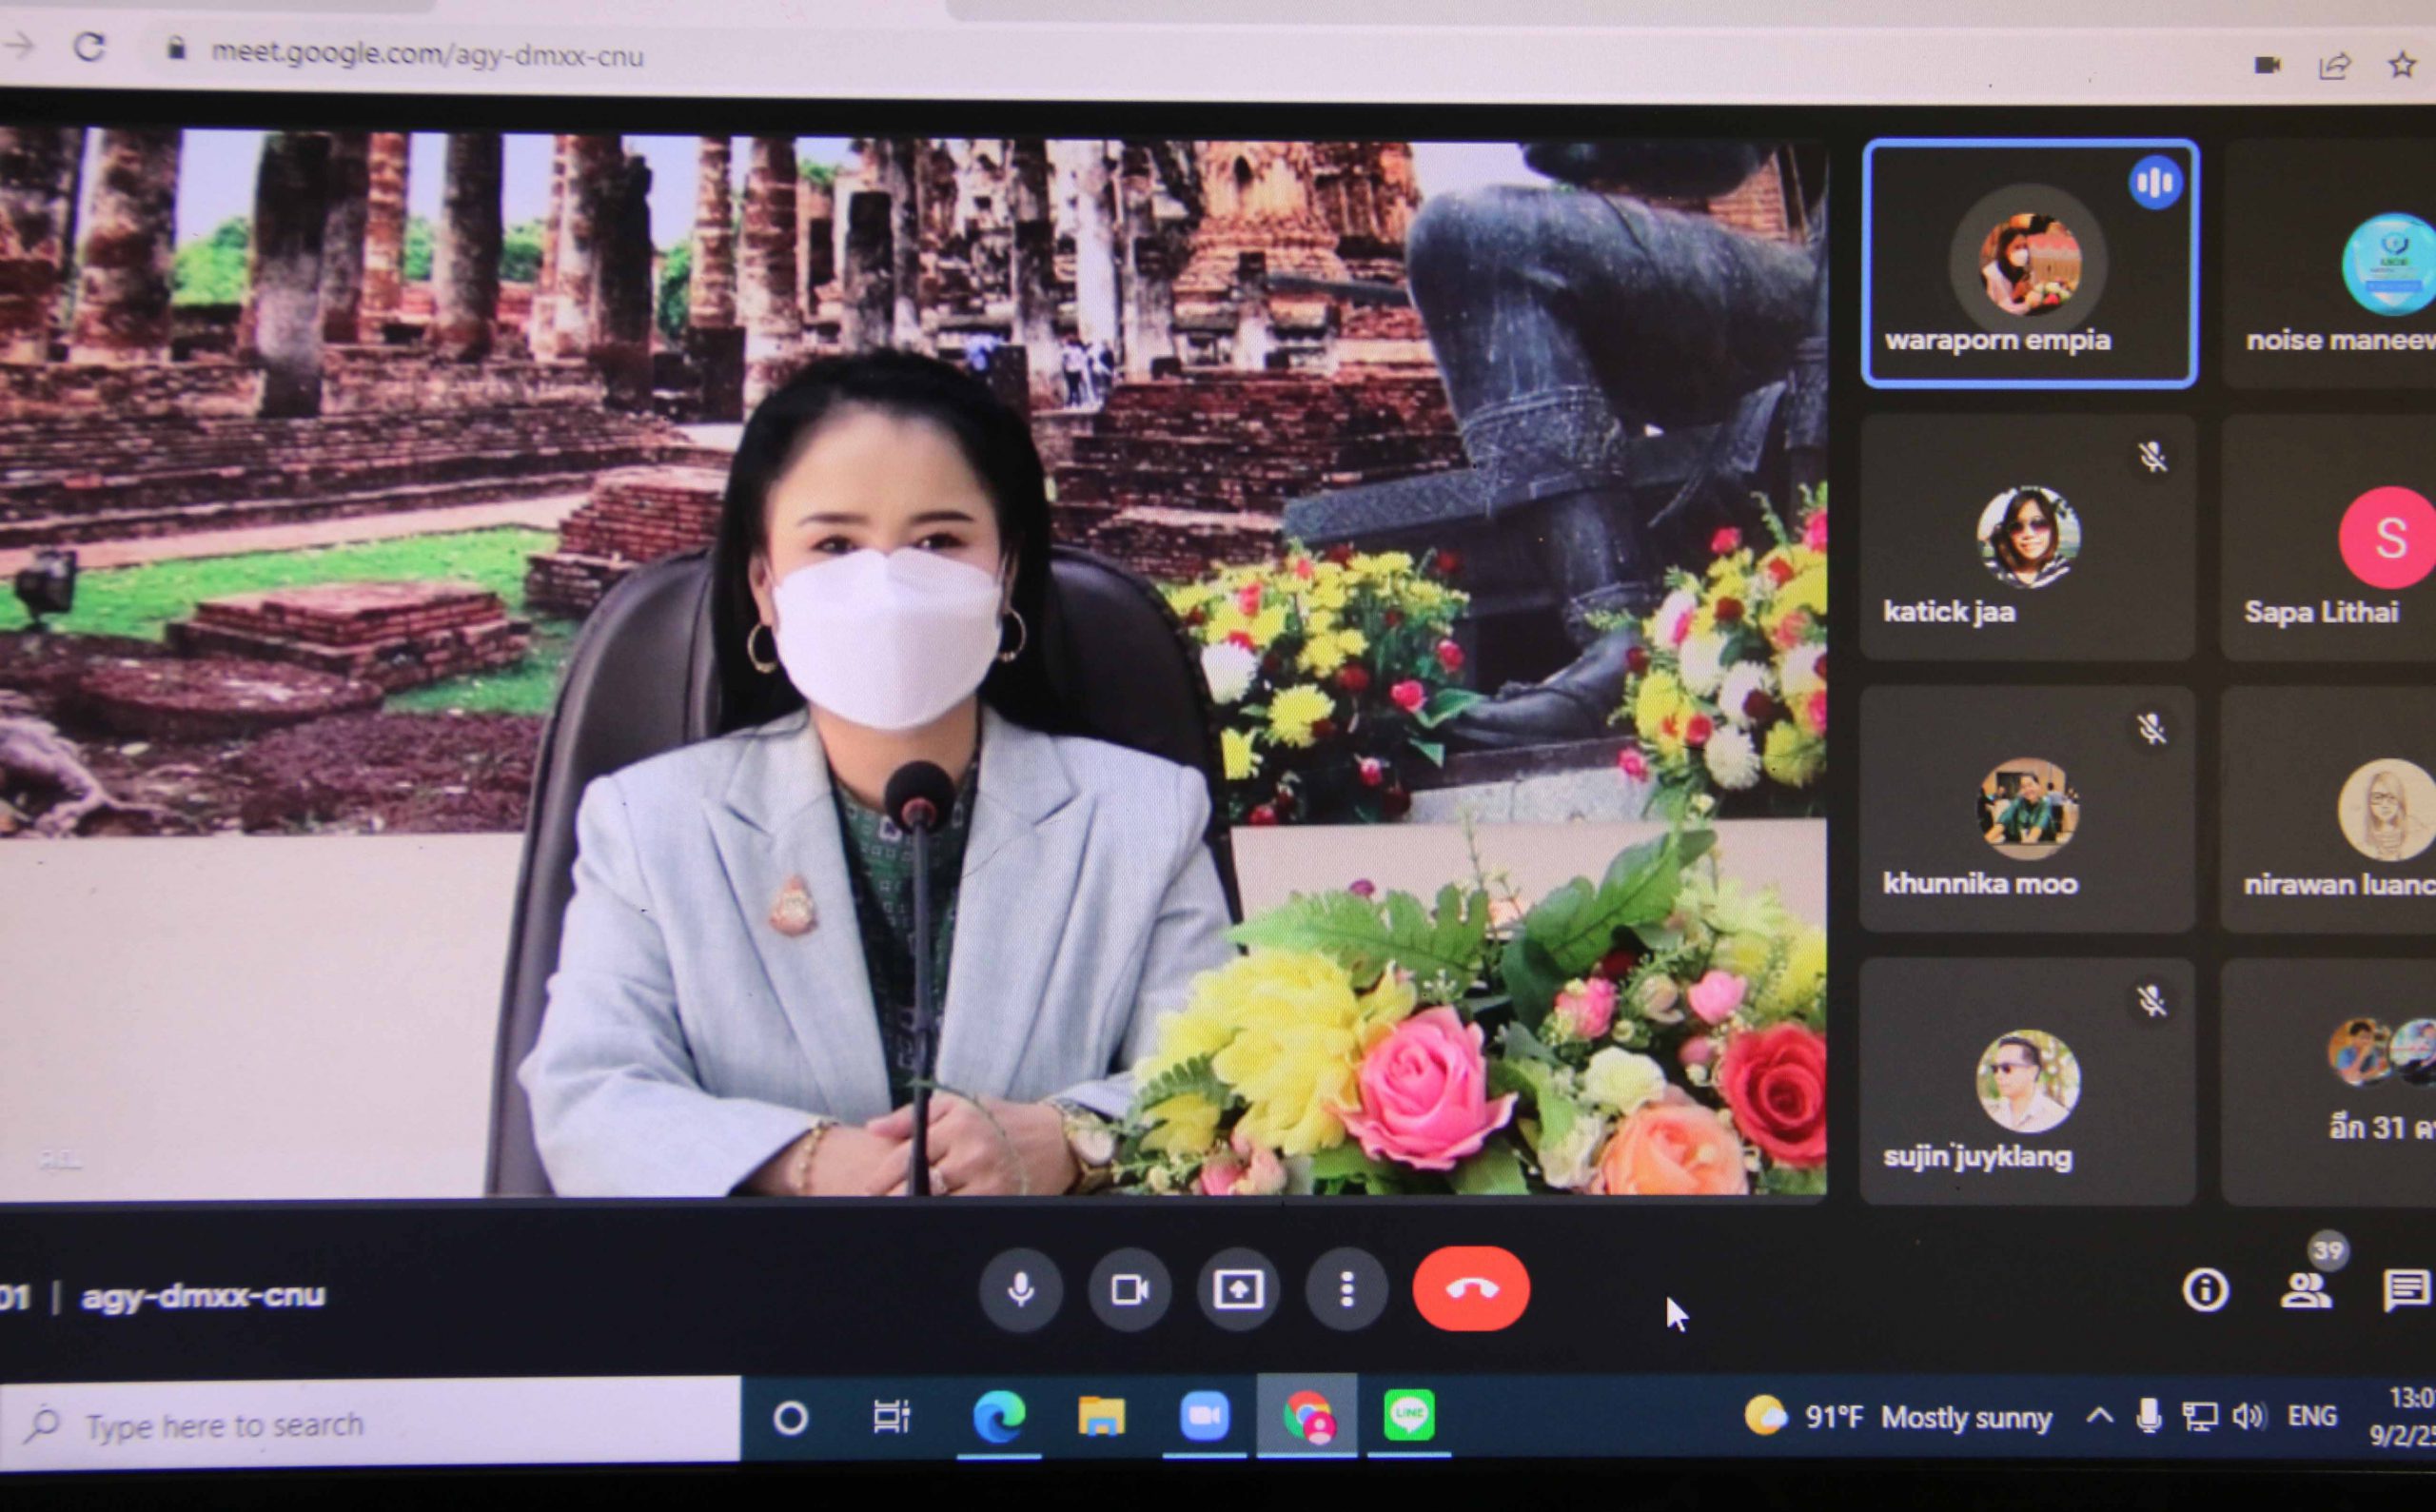Open the three-dot more options menu
The width and height of the screenshot is (2436, 1512).
pos(1347,1290)
